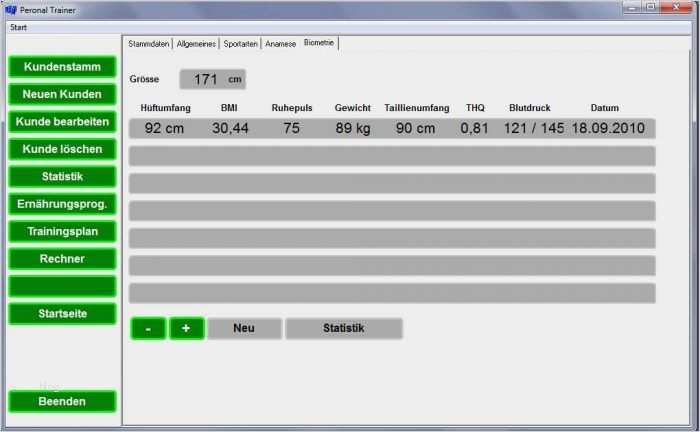
Task: Select the Hüftumfang value 92 cm
Action: click(x=164, y=129)
